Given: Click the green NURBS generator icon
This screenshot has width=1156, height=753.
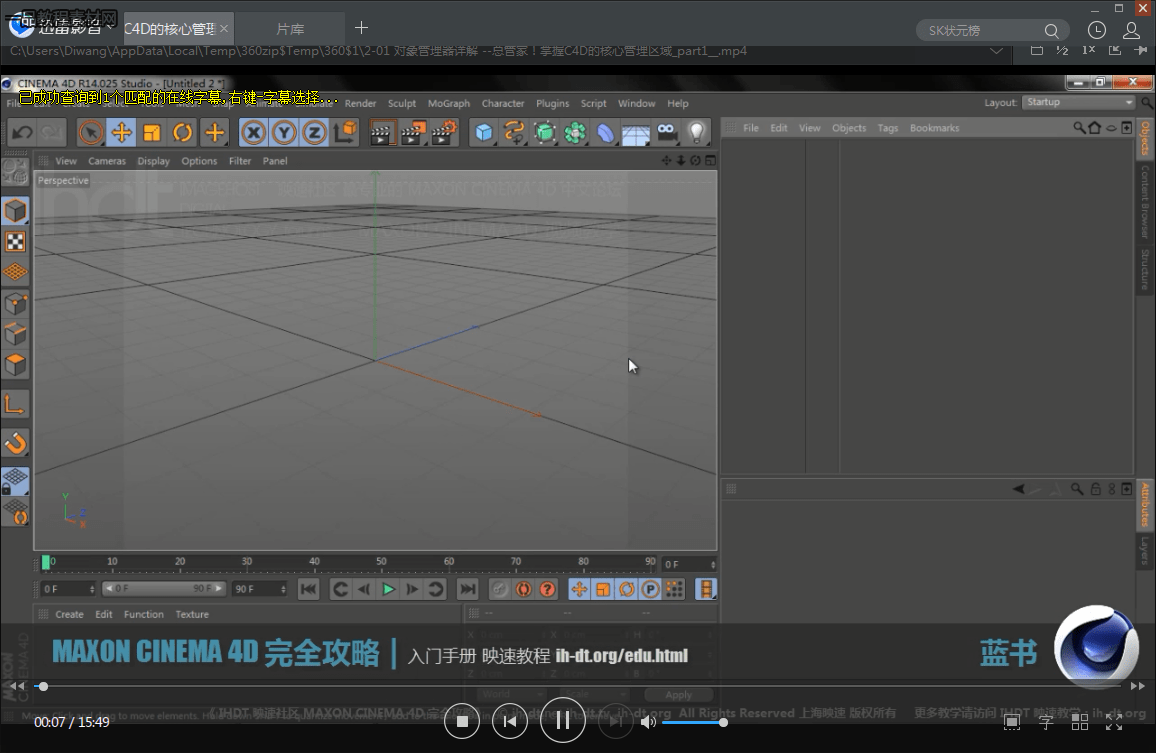Looking at the screenshot, I should (x=545, y=133).
